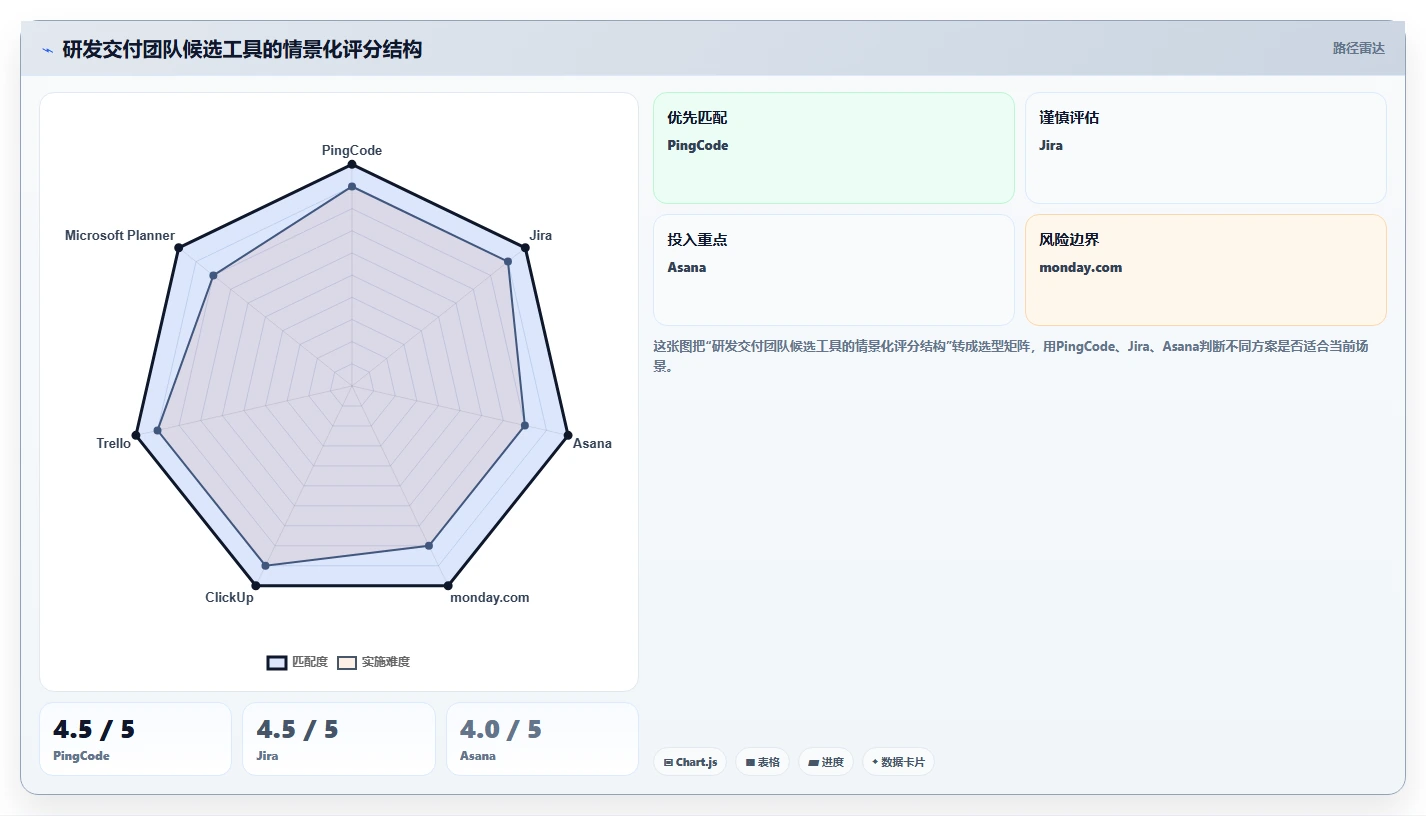Screen dimensions: 1426x816
Task: Click the outer ClickUp data point on radar
Action: coord(256,585)
